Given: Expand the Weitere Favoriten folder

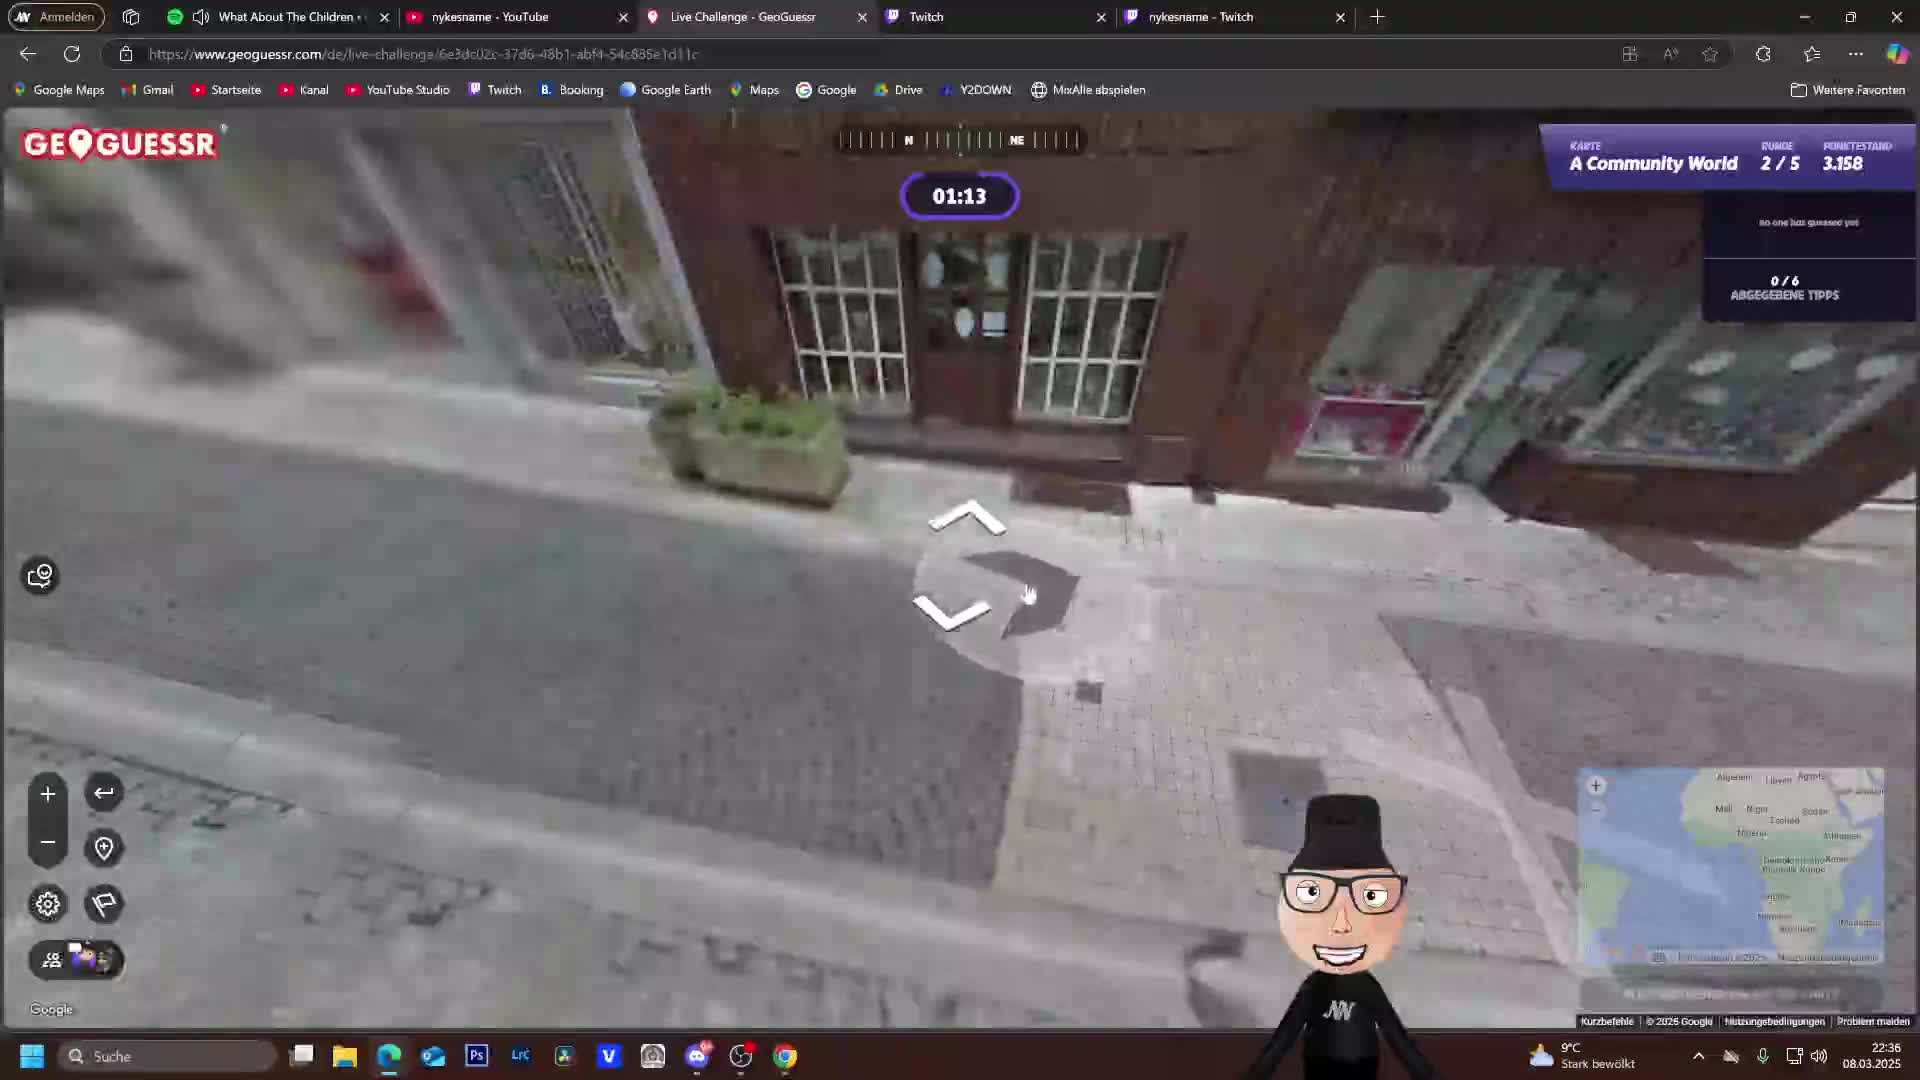Looking at the screenshot, I should (x=1848, y=90).
